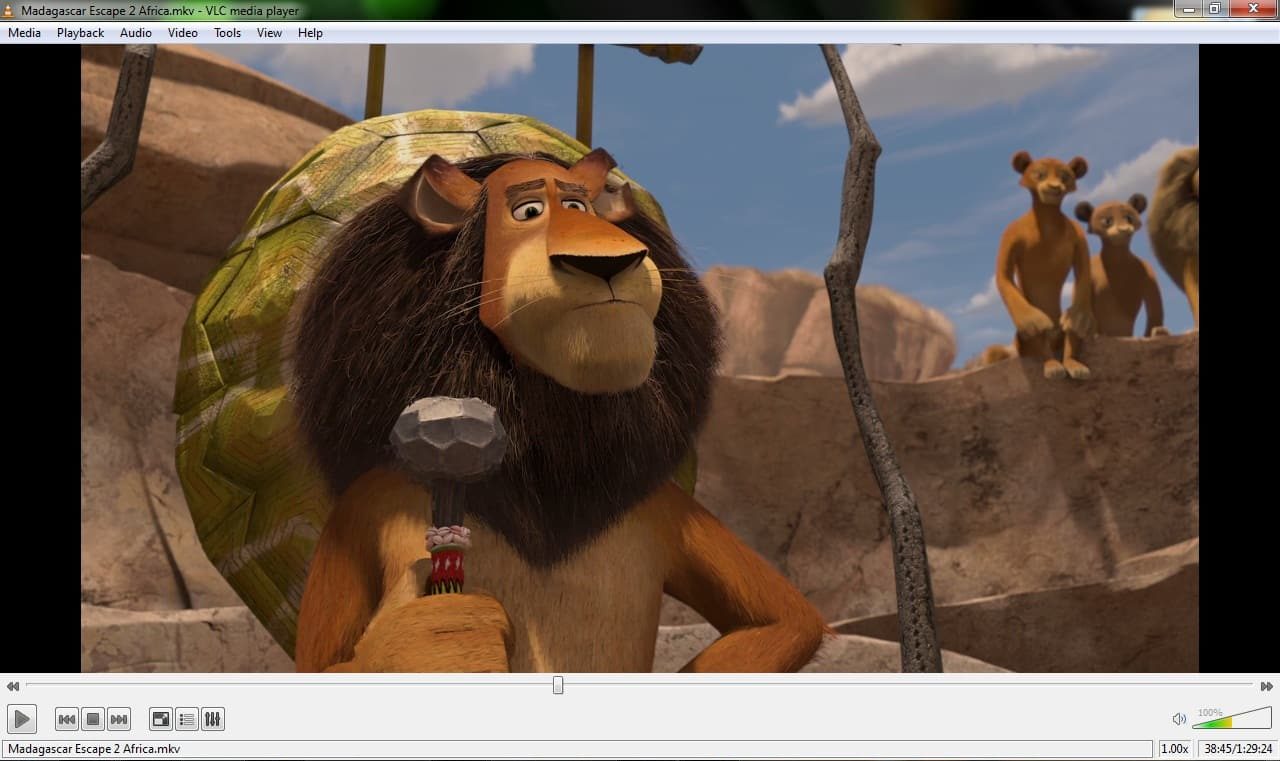1280x761 pixels.
Task: Open the Media menu
Action: click(23, 32)
